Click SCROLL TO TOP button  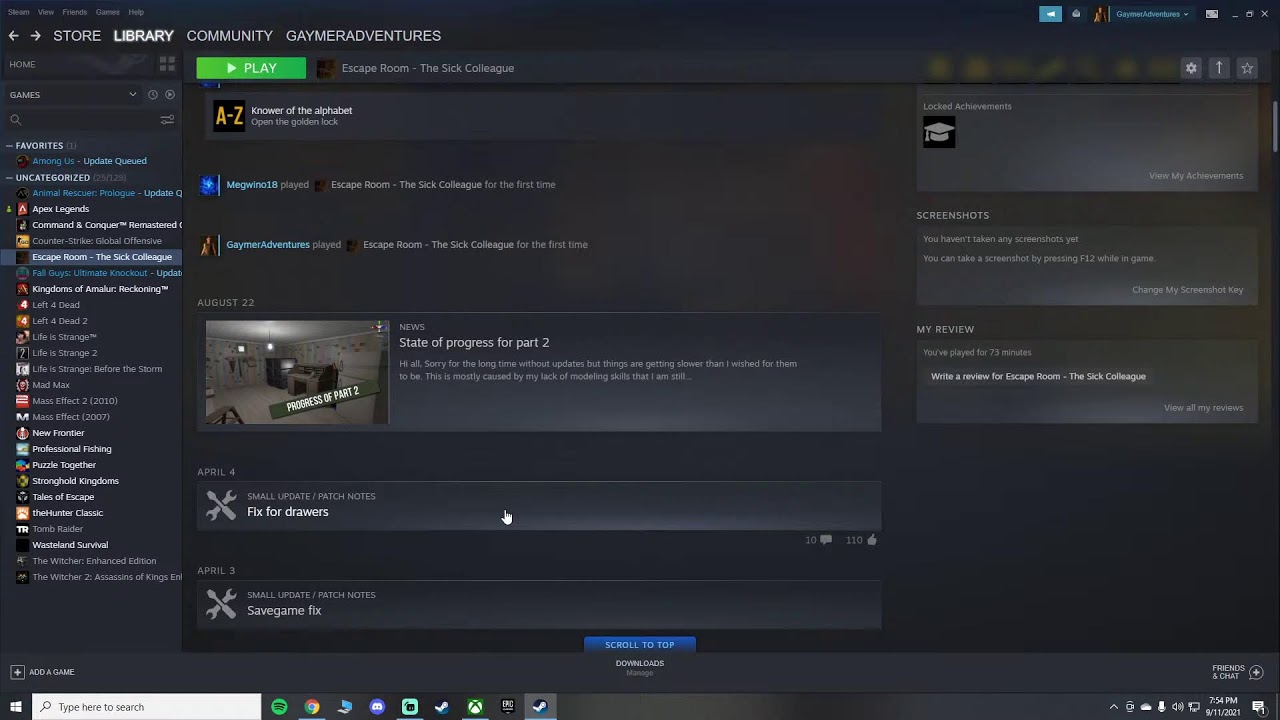click(x=640, y=645)
